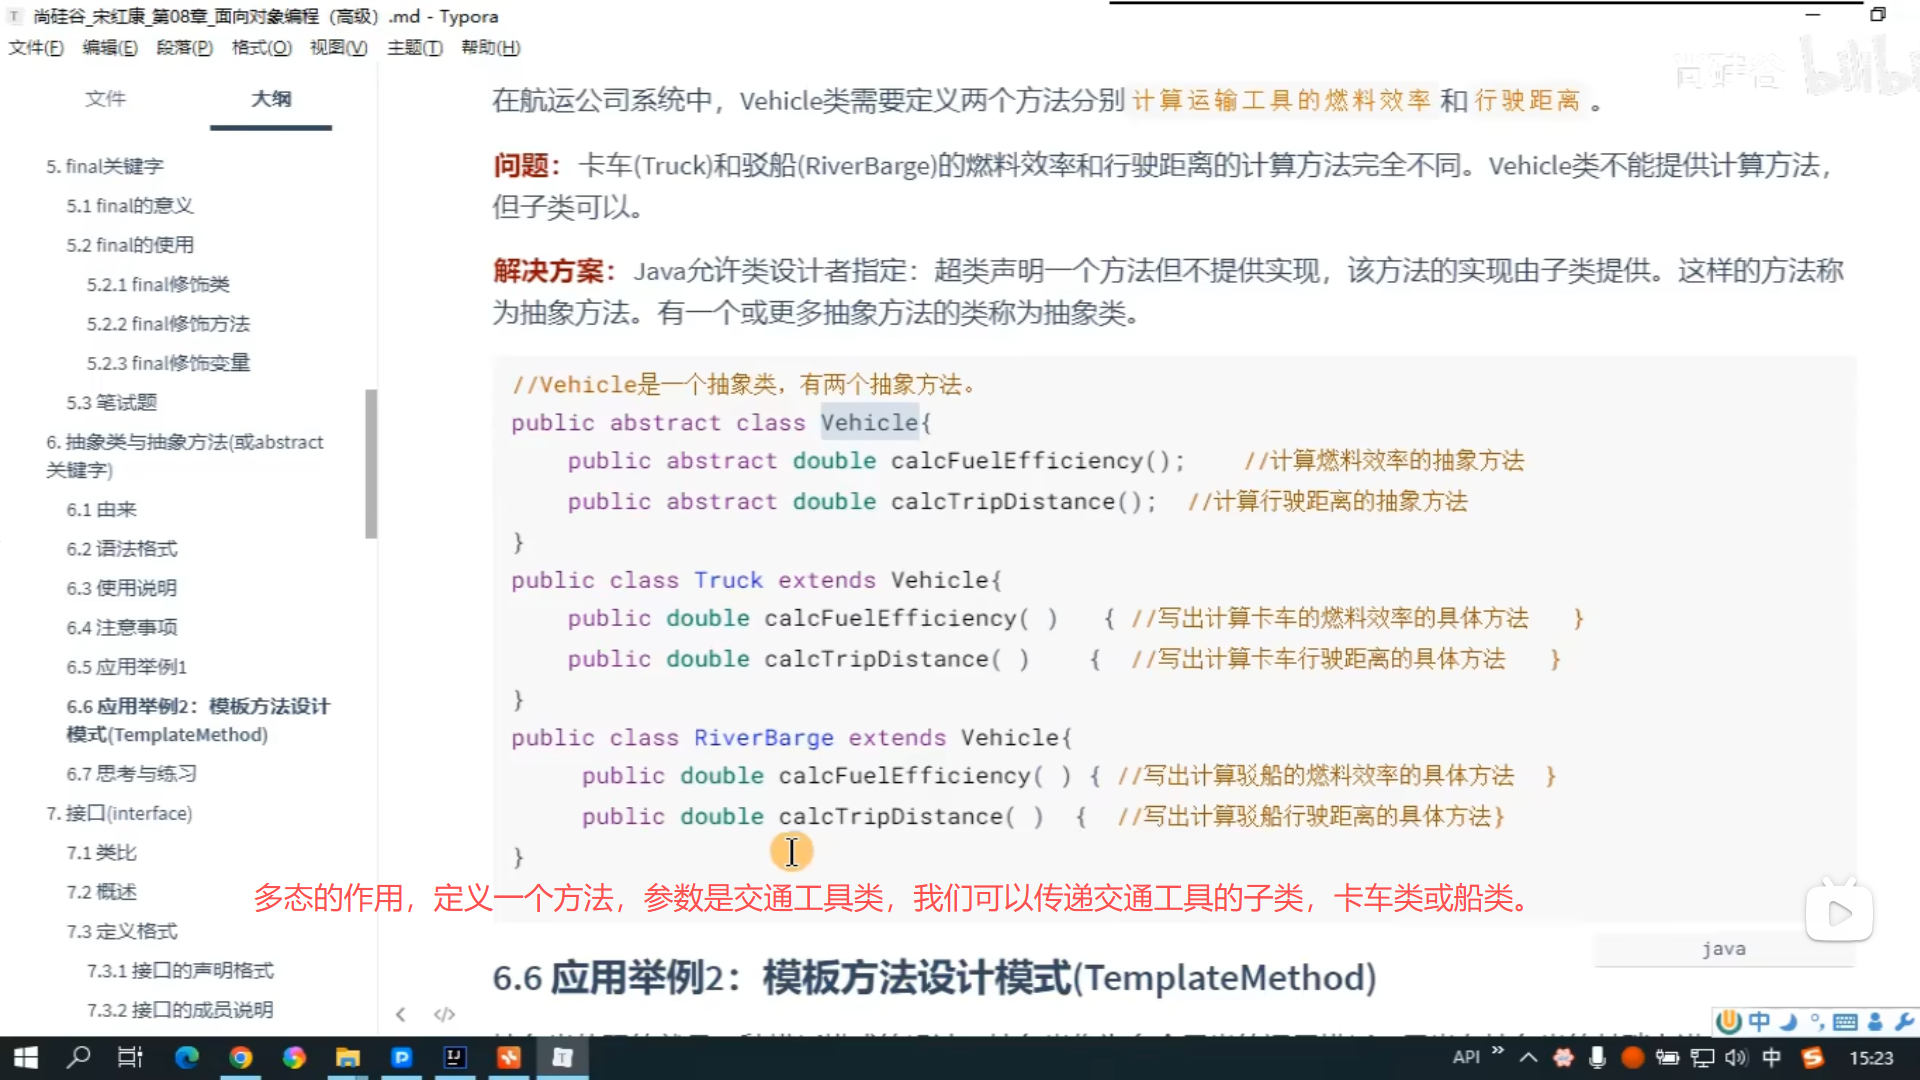This screenshot has width=1920, height=1080.
Task: Click the video play overlay button
Action: (x=1839, y=913)
